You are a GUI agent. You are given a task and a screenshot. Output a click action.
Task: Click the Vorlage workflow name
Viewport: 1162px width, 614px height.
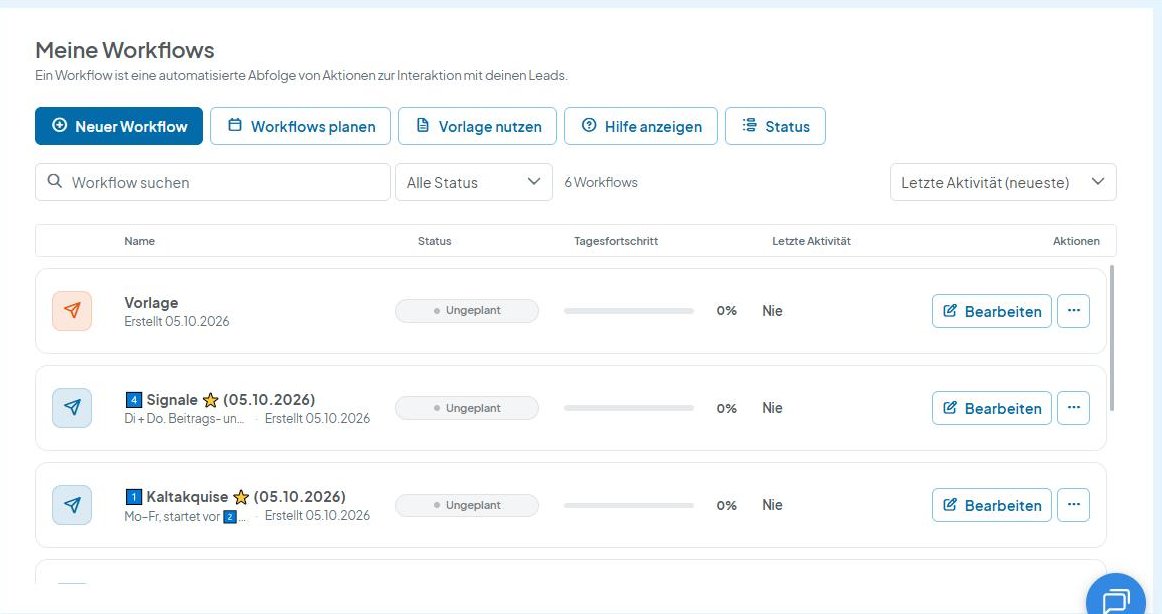[151, 302]
